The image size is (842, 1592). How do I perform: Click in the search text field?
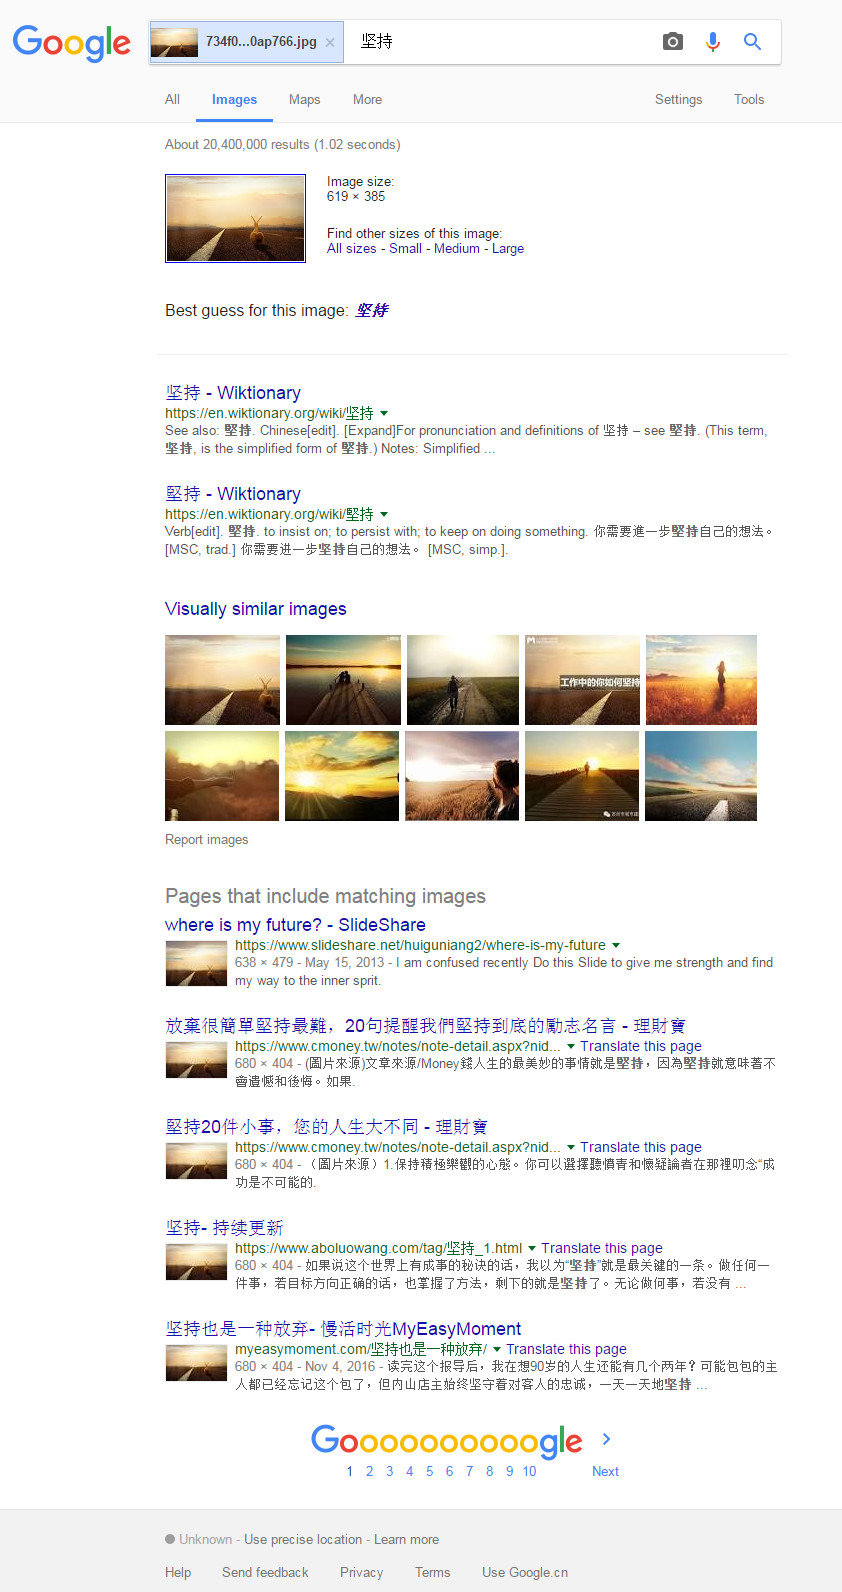click(500, 42)
